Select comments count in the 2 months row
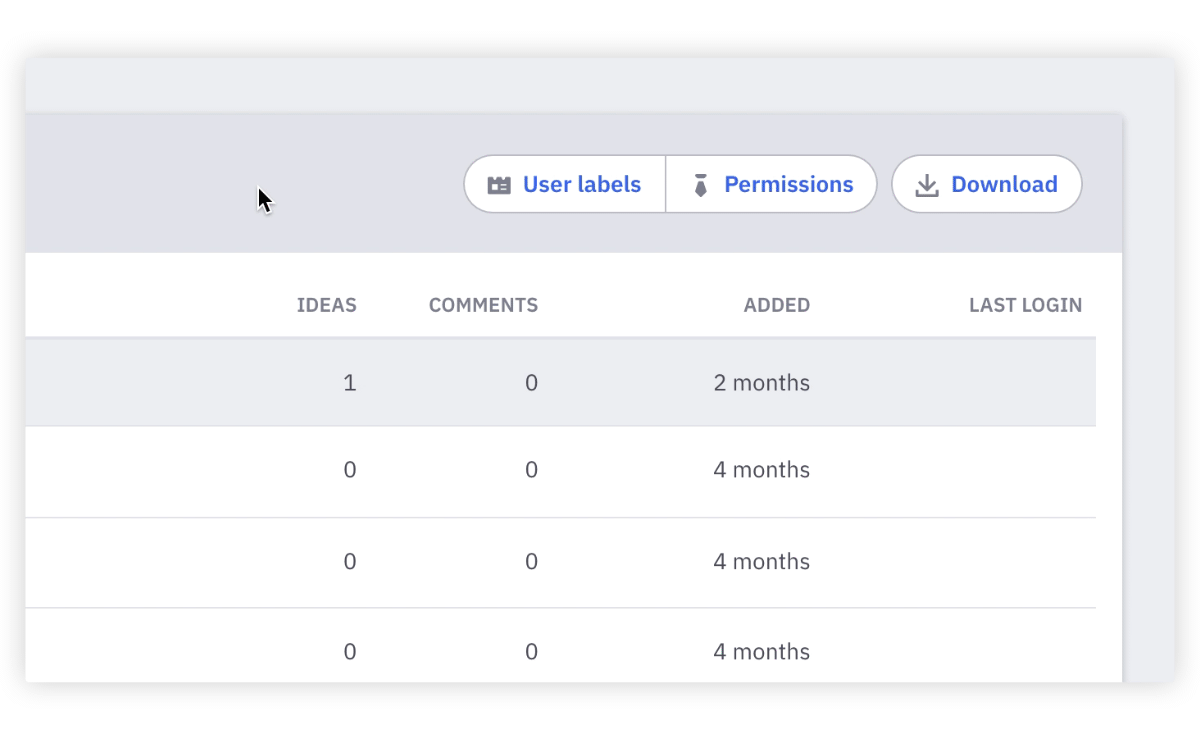 coord(532,383)
